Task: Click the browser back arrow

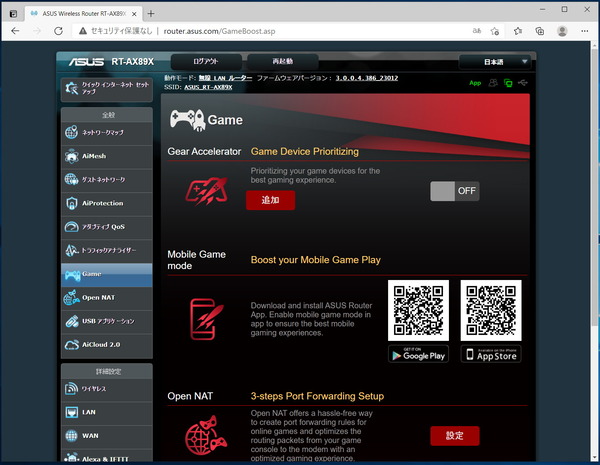Action: point(15,31)
